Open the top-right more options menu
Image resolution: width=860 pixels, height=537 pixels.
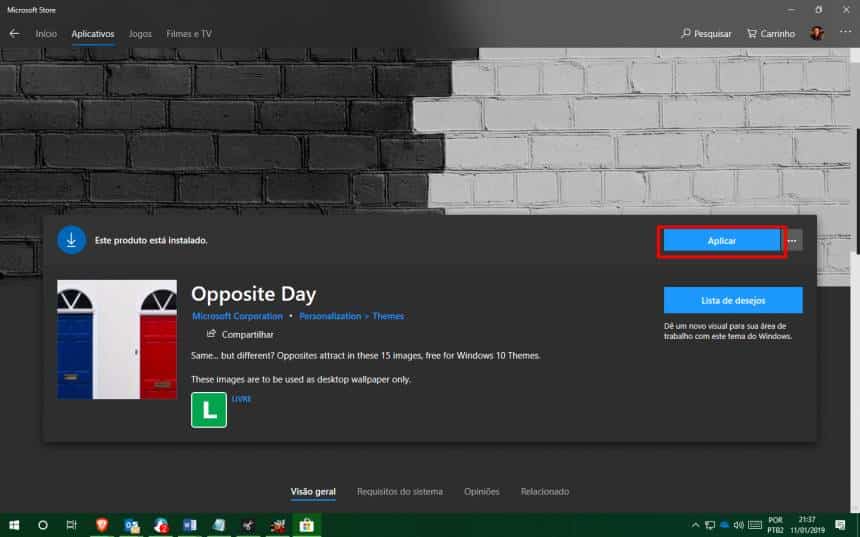[x=845, y=33]
